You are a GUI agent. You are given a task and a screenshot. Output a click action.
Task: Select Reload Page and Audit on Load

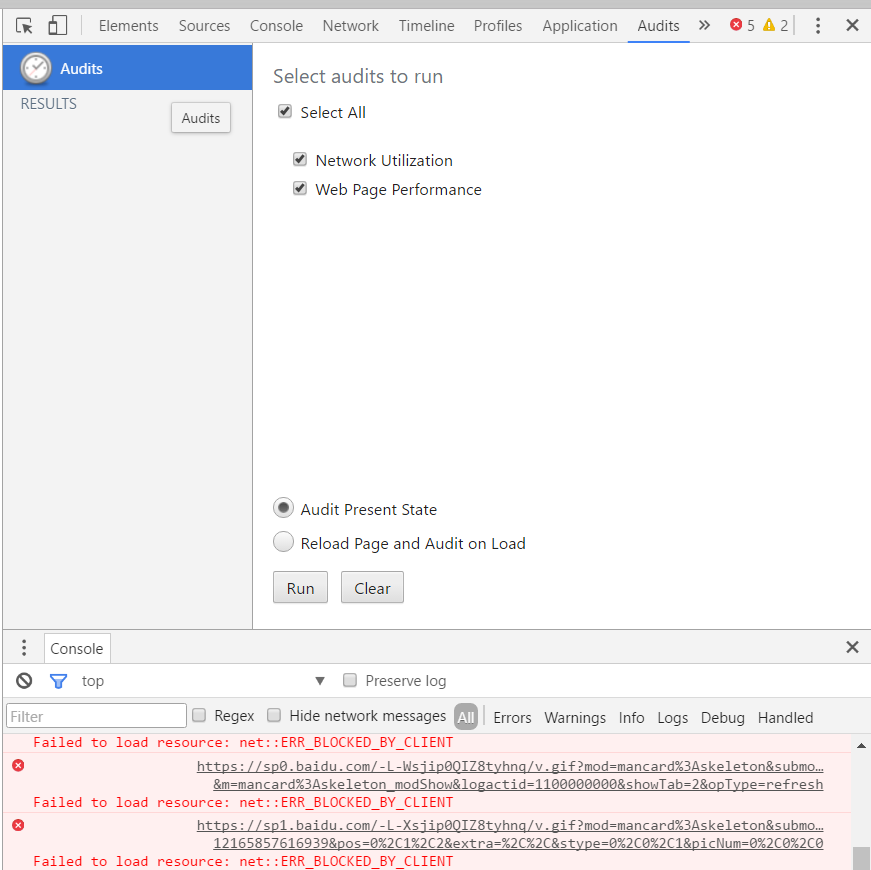pyautogui.click(x=283, y=542)
